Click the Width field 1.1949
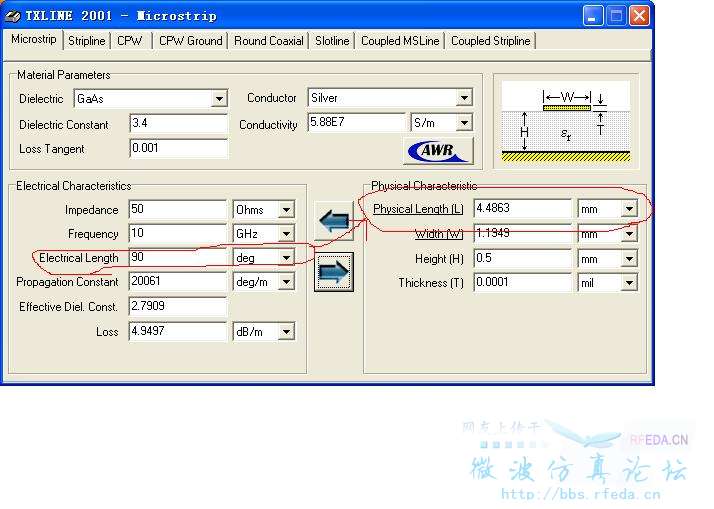Image resolution: width=714 pixels, height=509 pixels. (x=522, y=234)
